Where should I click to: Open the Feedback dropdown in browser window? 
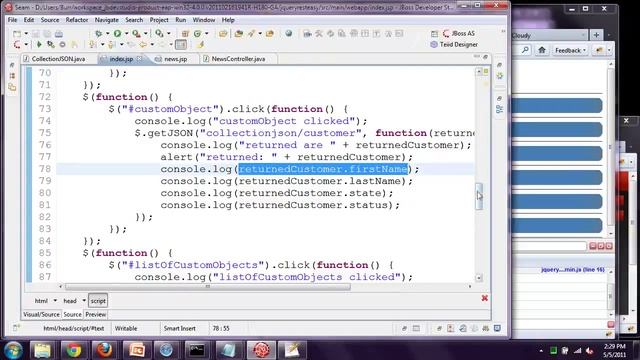pos(570,50)
